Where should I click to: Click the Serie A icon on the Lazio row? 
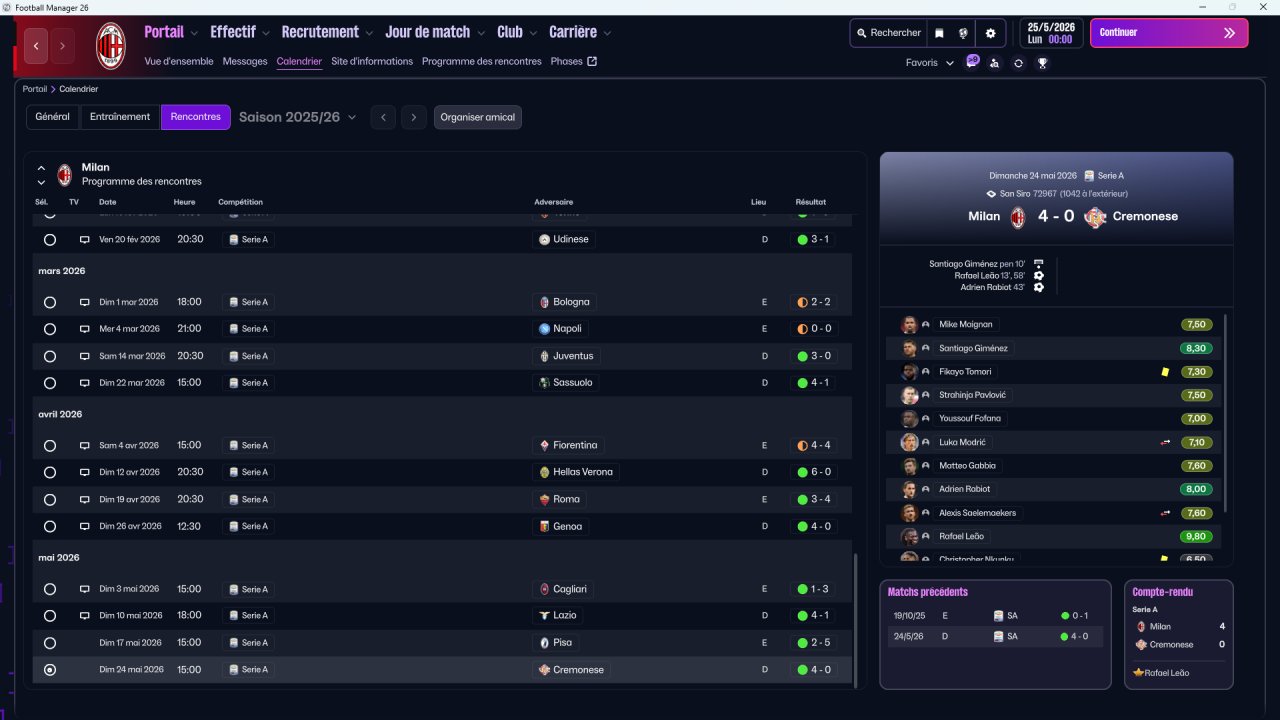click(x=233, y=616)
